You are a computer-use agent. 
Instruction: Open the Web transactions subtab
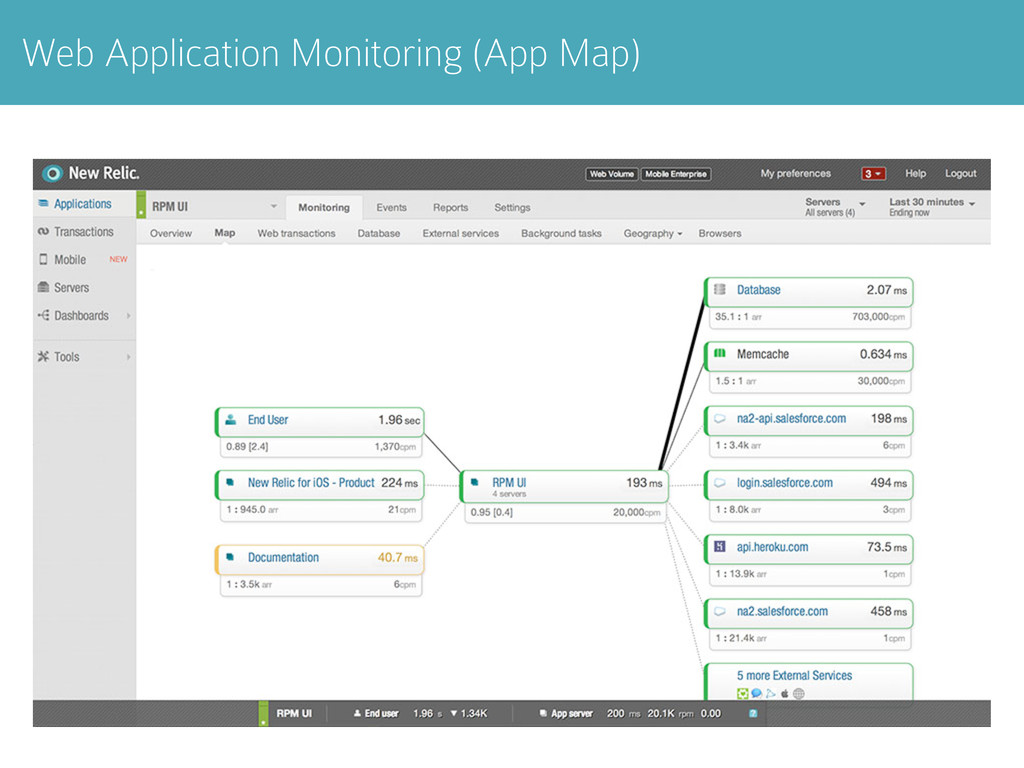point(296,233)
